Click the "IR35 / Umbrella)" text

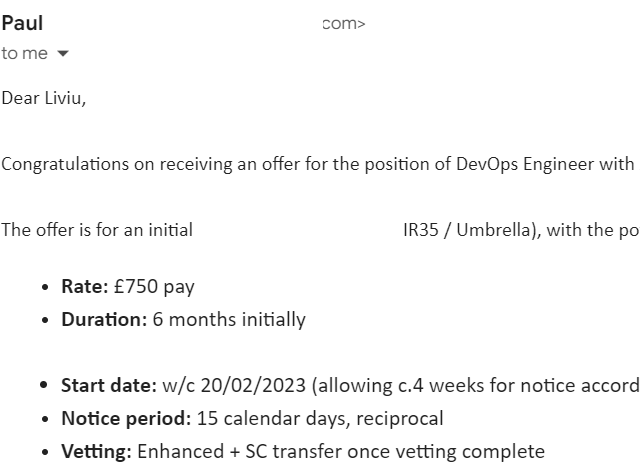pos(471,230)
